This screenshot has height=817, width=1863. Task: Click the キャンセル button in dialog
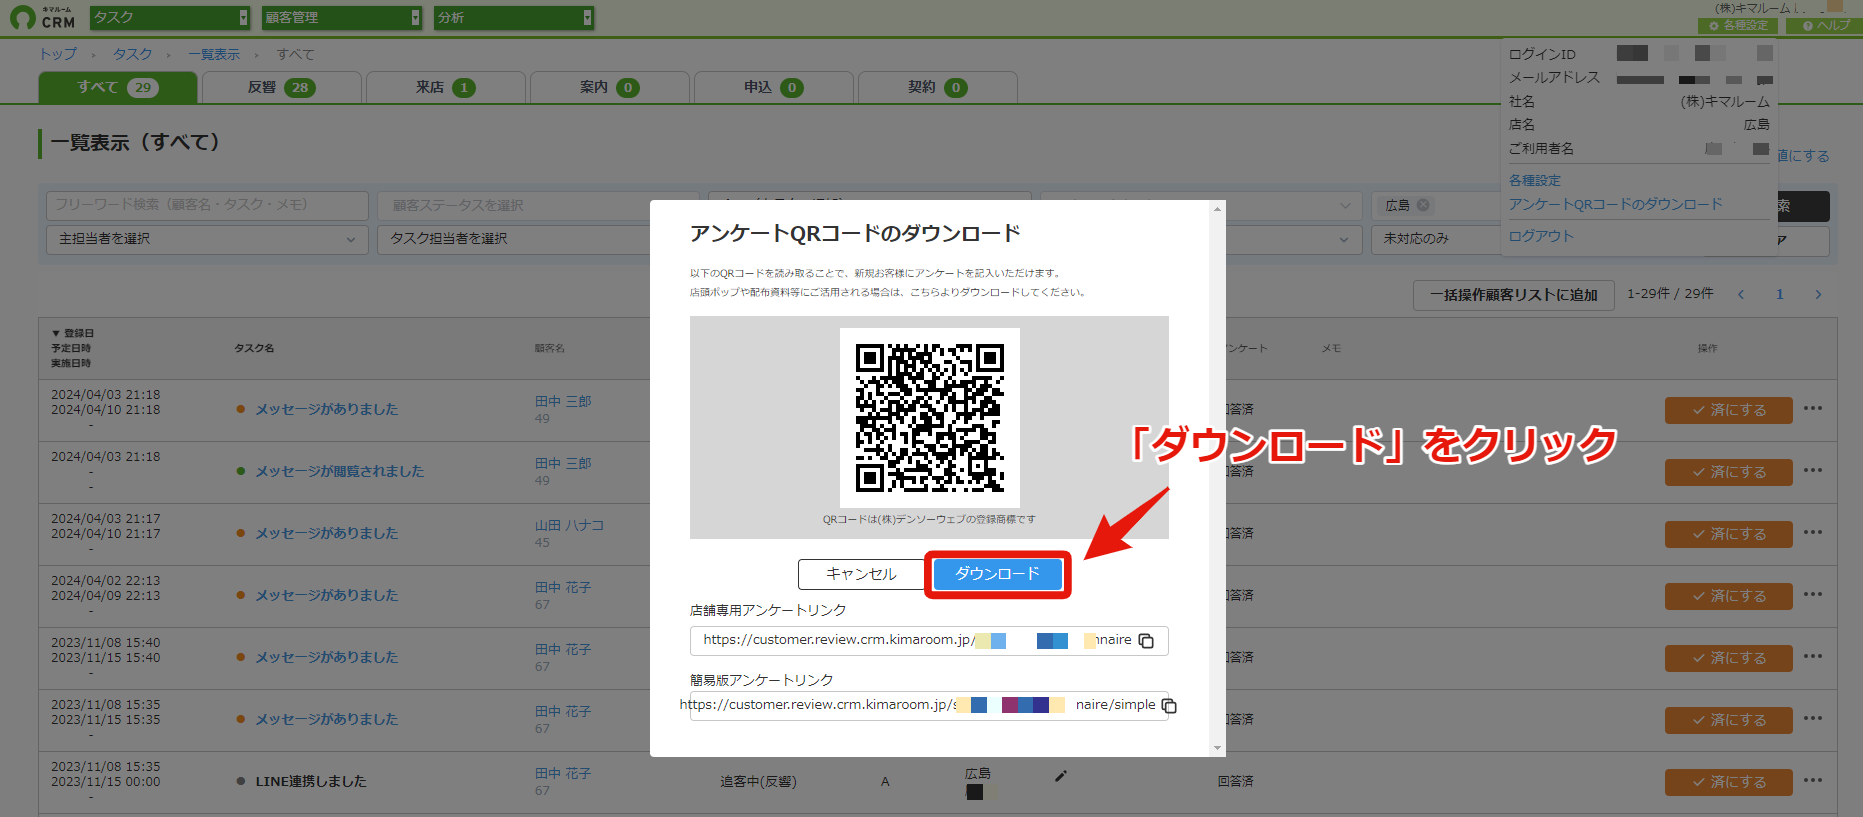click(x=861, y=574)
